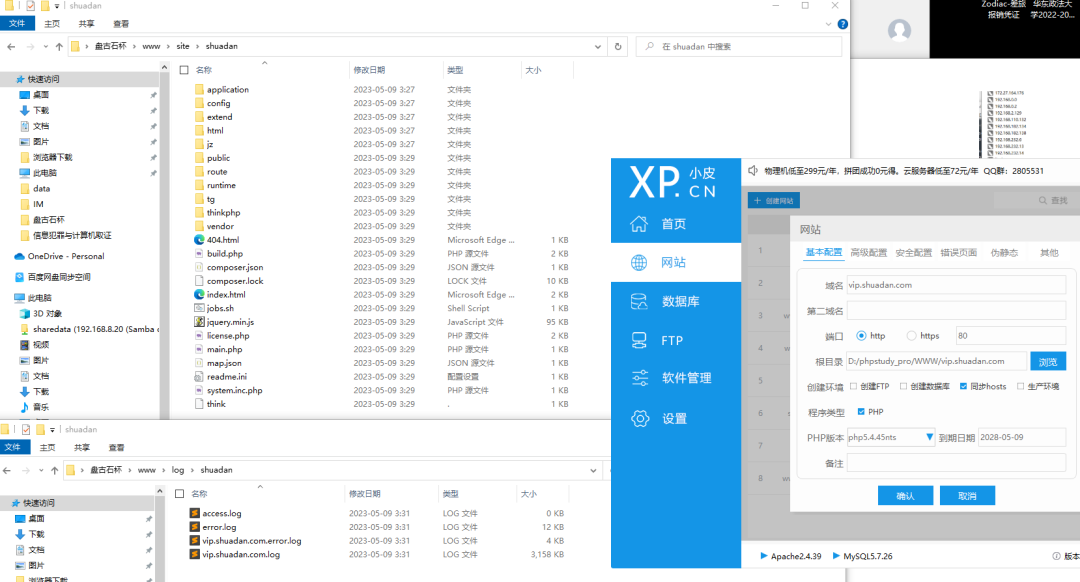1080x582 pixels.
Task: Expand the ribbon chevron in top Explorer
Action: tap(829, 24)
